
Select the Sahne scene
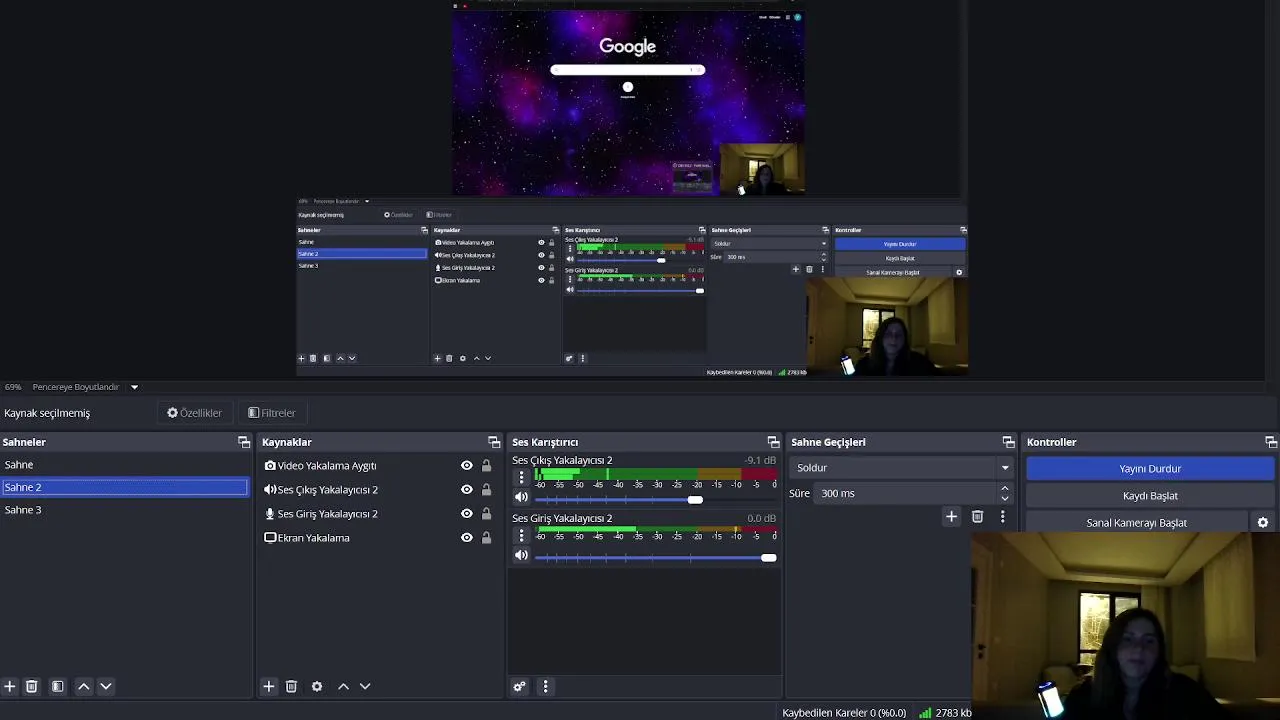125,465
